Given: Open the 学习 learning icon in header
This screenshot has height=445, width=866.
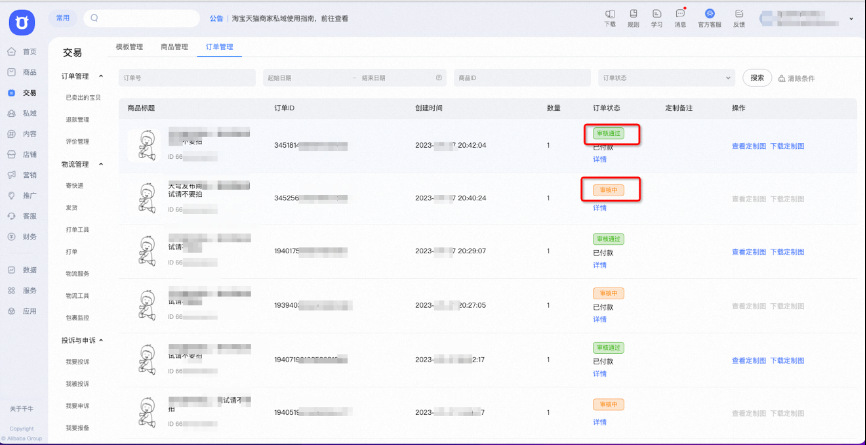Looking at the screenshot, I should [657, 18].
